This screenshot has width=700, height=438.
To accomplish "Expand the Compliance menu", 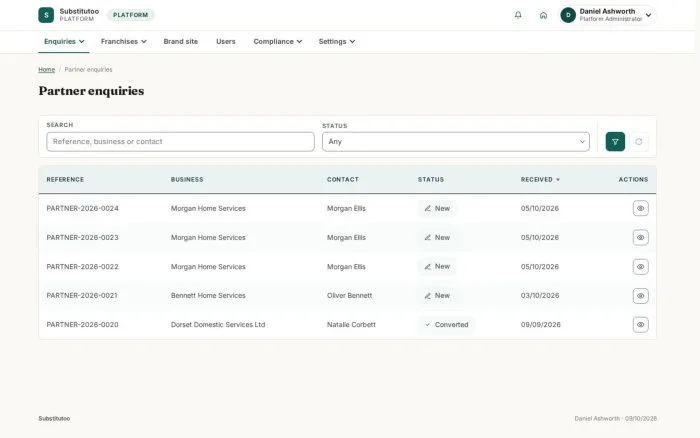I will click(278, 42).
